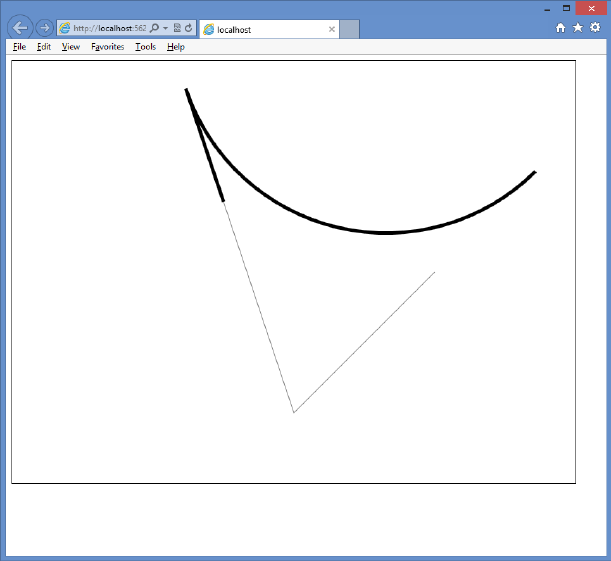
Task: Open the Help menu
Action: point(176,47)
